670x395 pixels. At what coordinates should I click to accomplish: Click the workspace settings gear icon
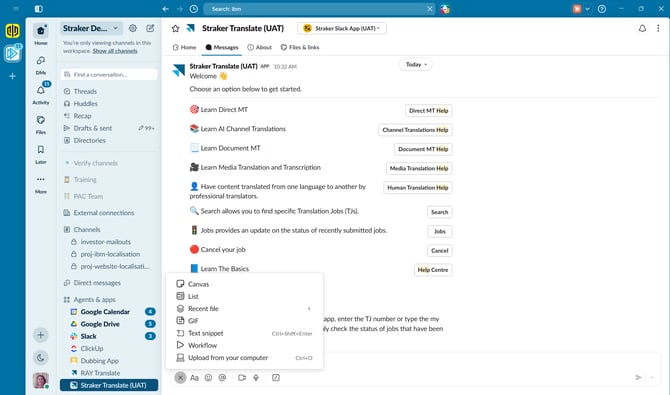pyautogui.click(x=133, y=28)
